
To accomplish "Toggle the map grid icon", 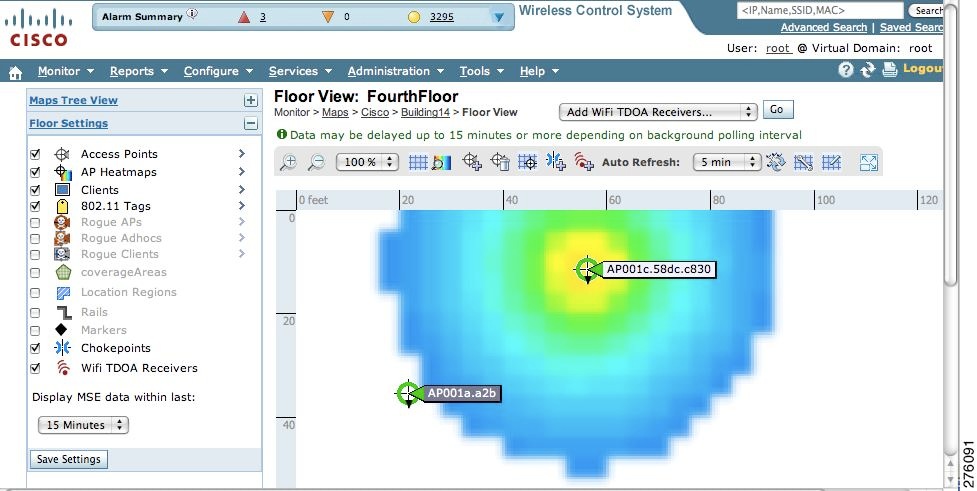I will coord(418,163).
